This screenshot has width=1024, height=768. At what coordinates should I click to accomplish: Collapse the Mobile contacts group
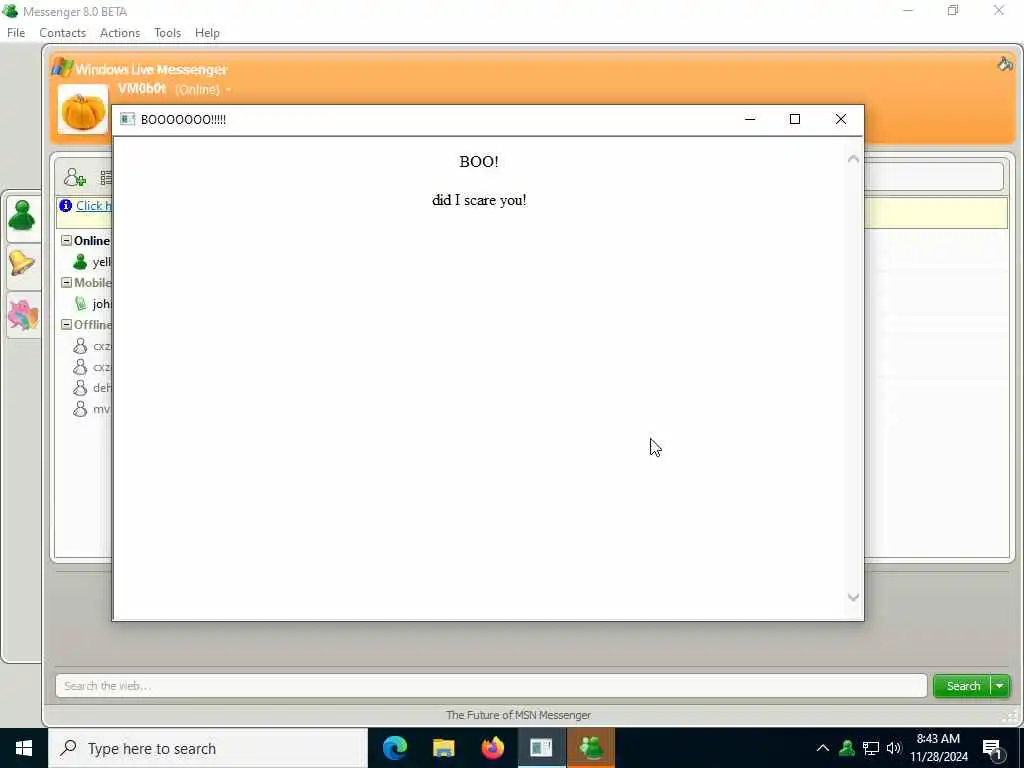[x=66, y=282]
